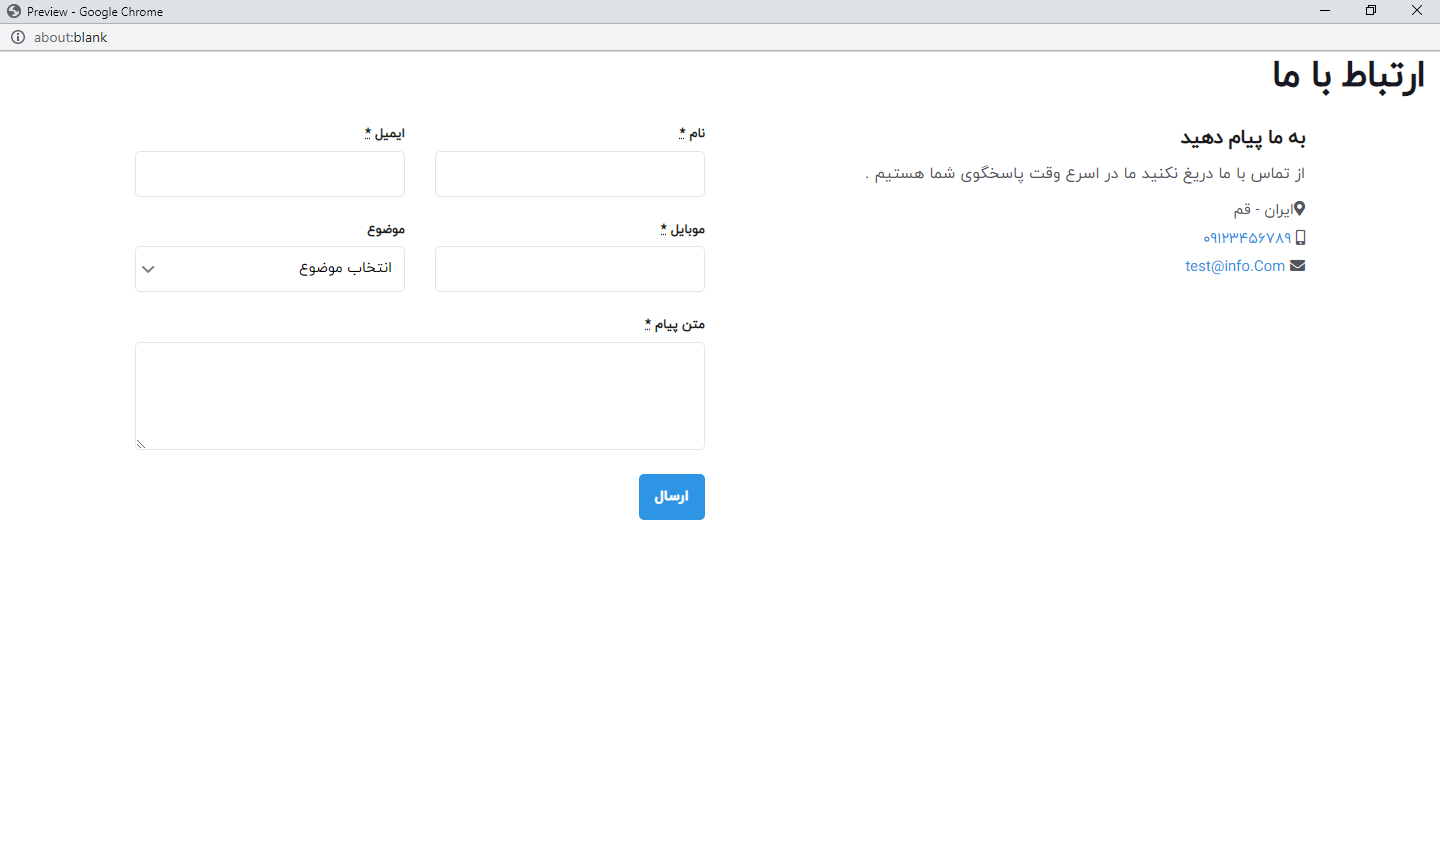Screen dimensions: 1440x860
Task: Open the test@info.Com email link
Action: [x=1235, y=266]
